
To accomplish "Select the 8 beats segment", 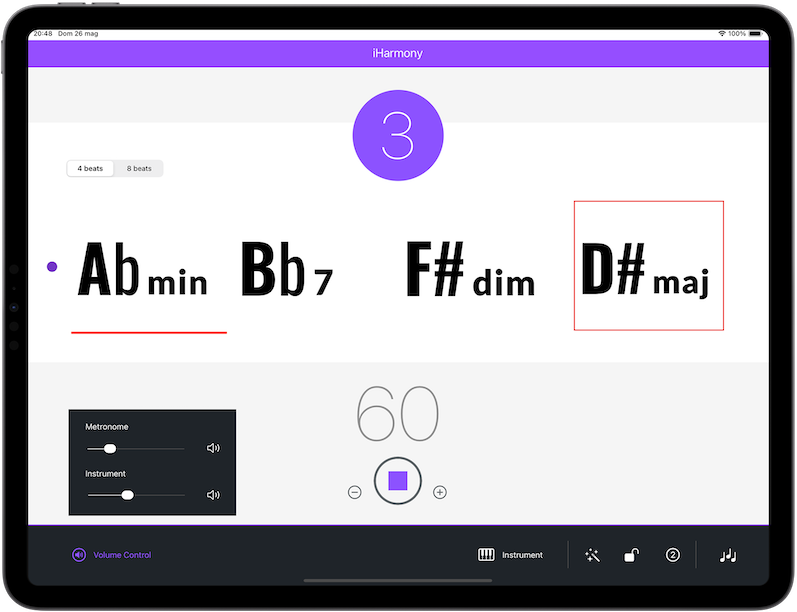I will pos(139,168).
